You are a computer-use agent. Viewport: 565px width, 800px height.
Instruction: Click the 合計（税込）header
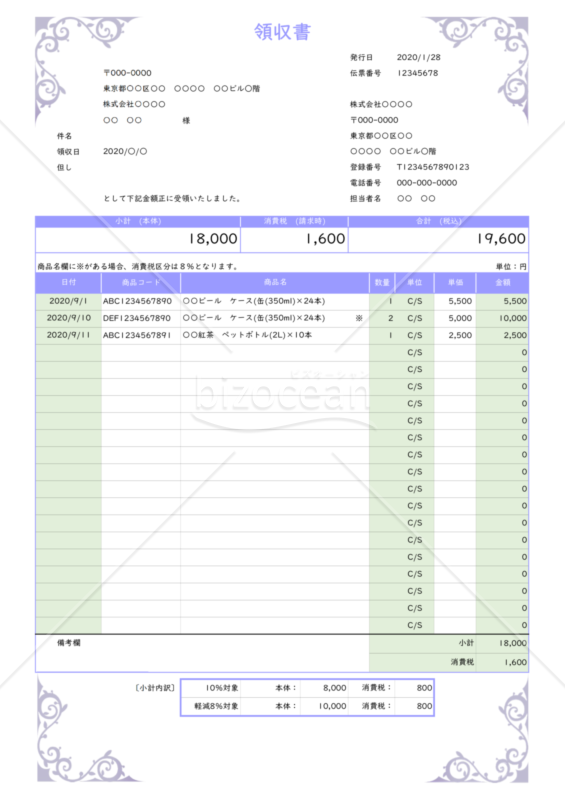point(439,221)
